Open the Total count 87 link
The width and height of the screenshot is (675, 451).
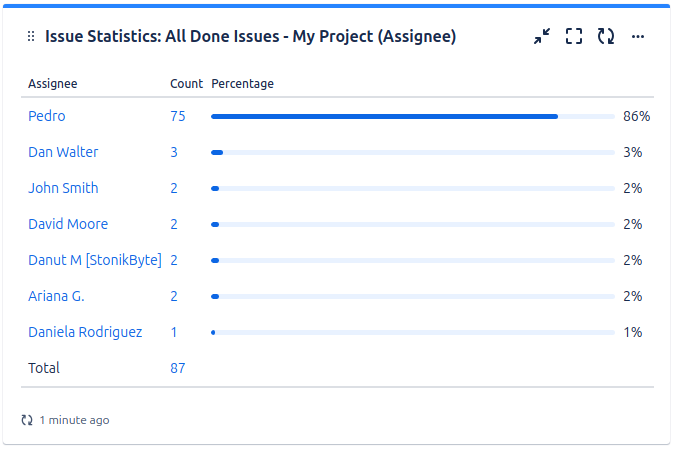click(x=178, y=368)
